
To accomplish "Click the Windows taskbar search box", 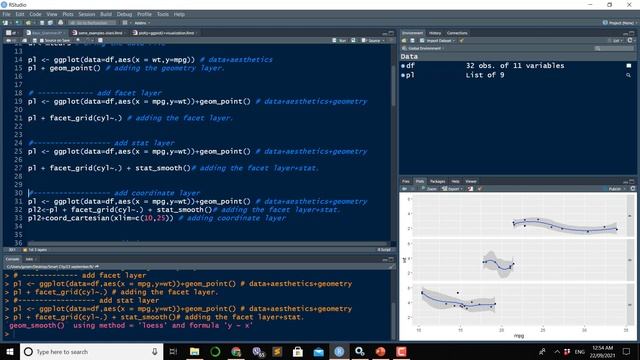I will (91, 351).
